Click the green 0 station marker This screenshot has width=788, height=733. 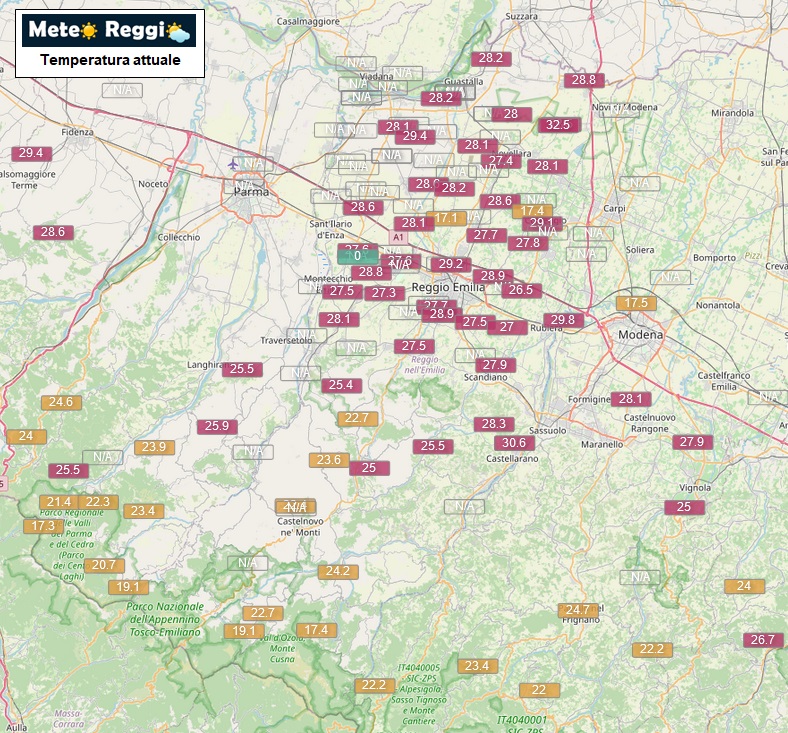coord(357,256)
